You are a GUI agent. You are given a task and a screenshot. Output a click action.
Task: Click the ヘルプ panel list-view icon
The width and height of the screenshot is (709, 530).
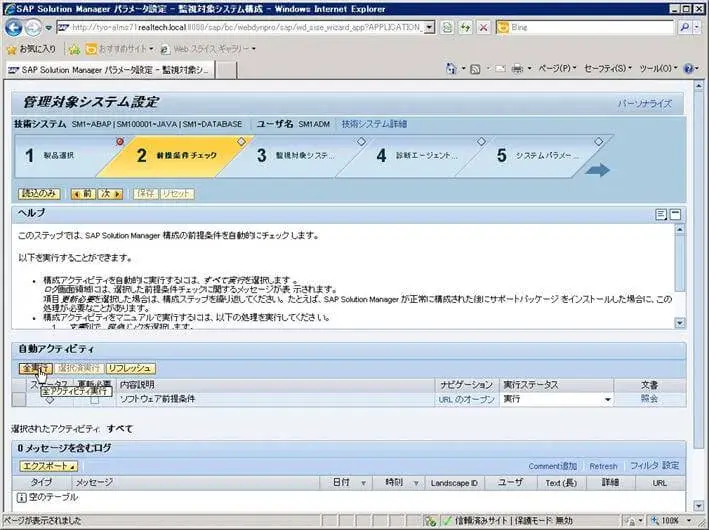point(661,214)
